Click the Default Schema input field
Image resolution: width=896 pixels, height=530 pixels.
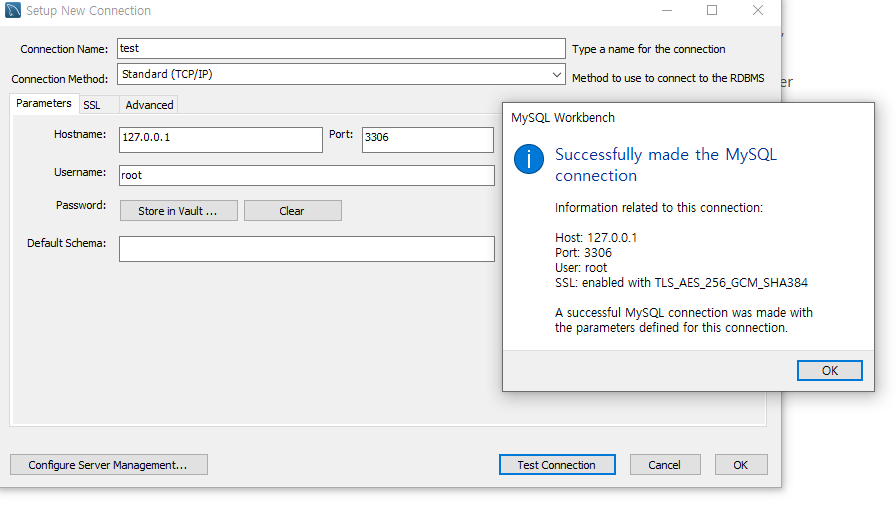coord(307,249)
